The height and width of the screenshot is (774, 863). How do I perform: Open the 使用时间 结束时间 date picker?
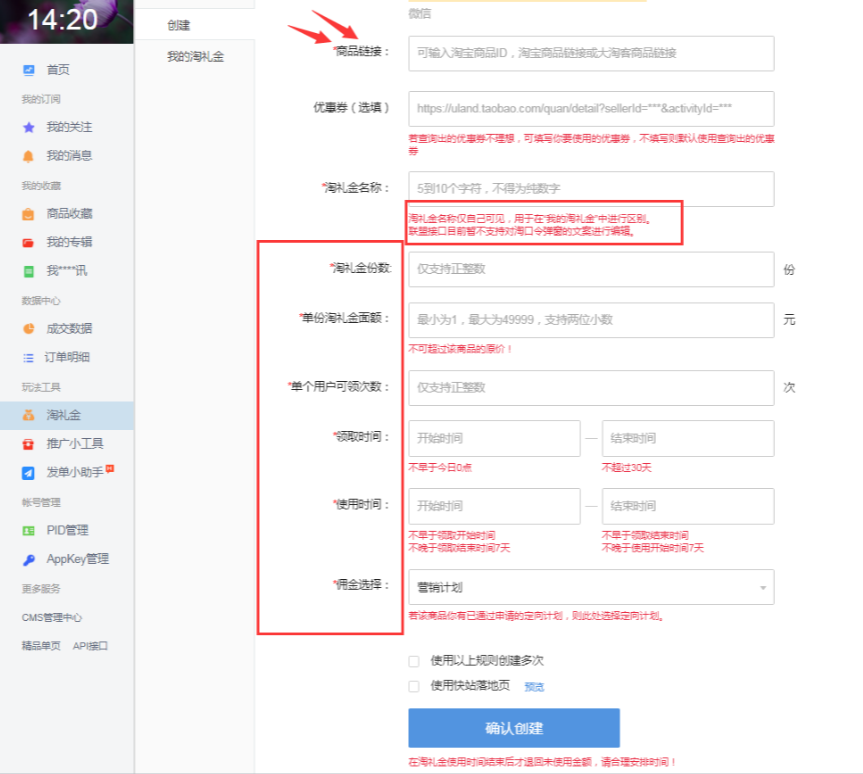[687, 506]
